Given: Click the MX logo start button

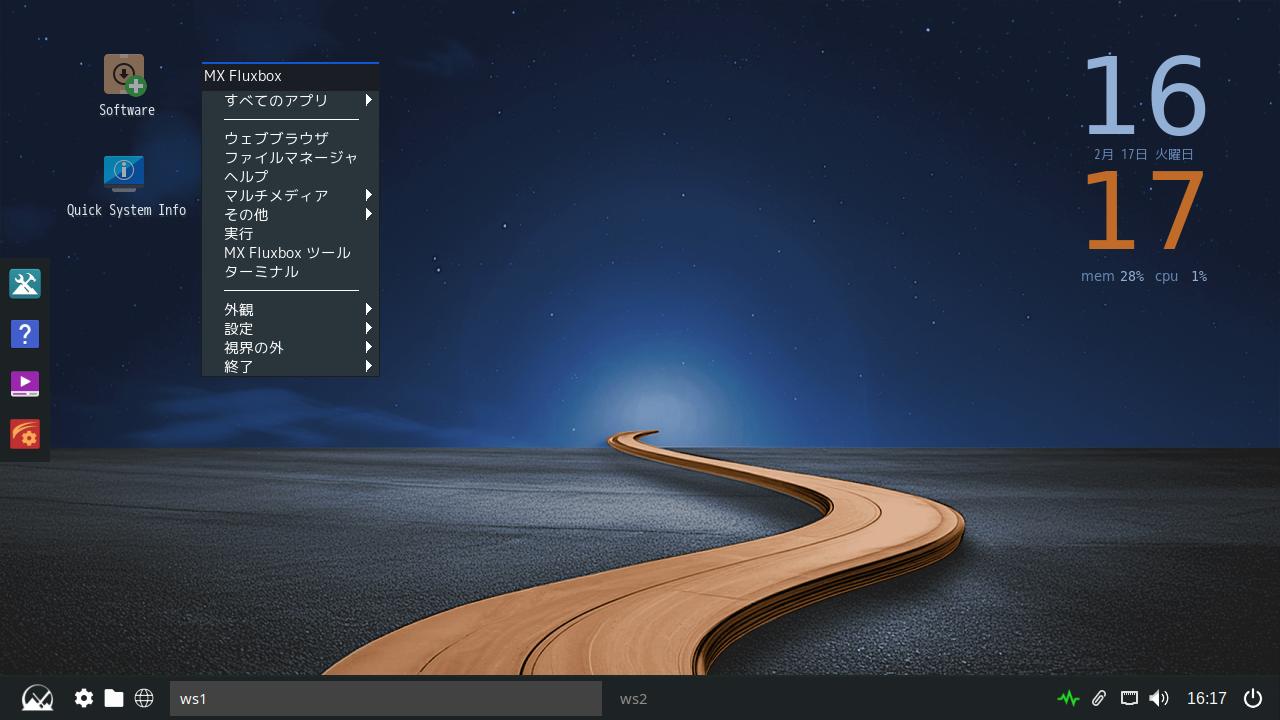Looking at the screenshot, I should (38, 698).
